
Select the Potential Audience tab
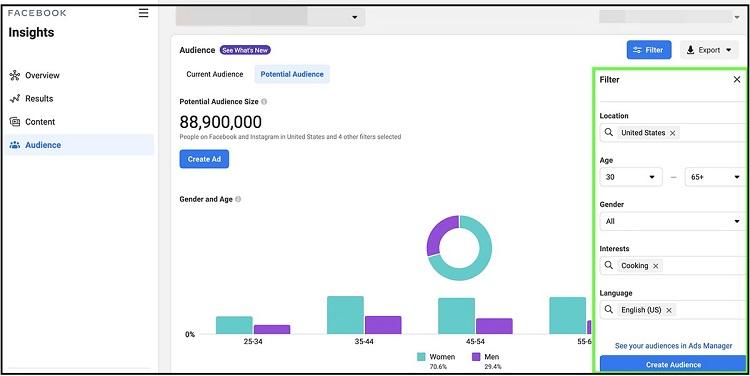tap(292, 74)
